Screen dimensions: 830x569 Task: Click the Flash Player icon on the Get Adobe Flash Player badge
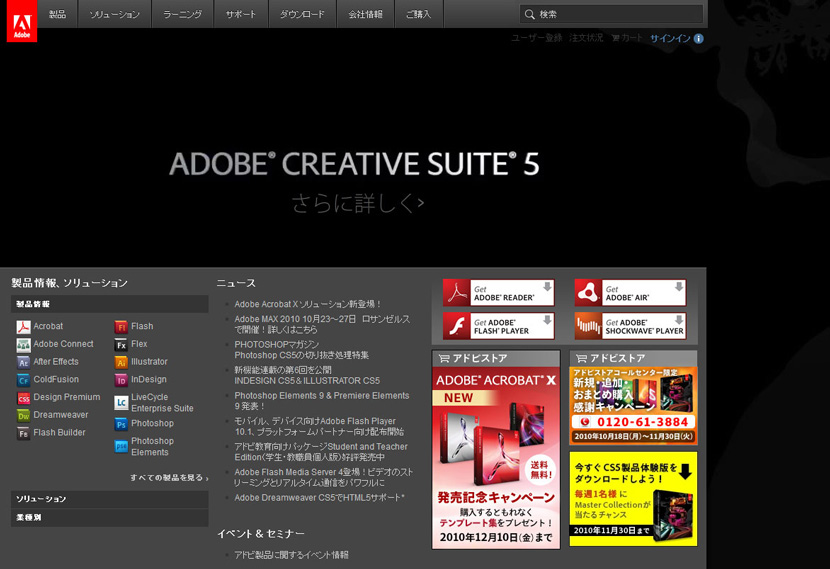tap(457, 326)
